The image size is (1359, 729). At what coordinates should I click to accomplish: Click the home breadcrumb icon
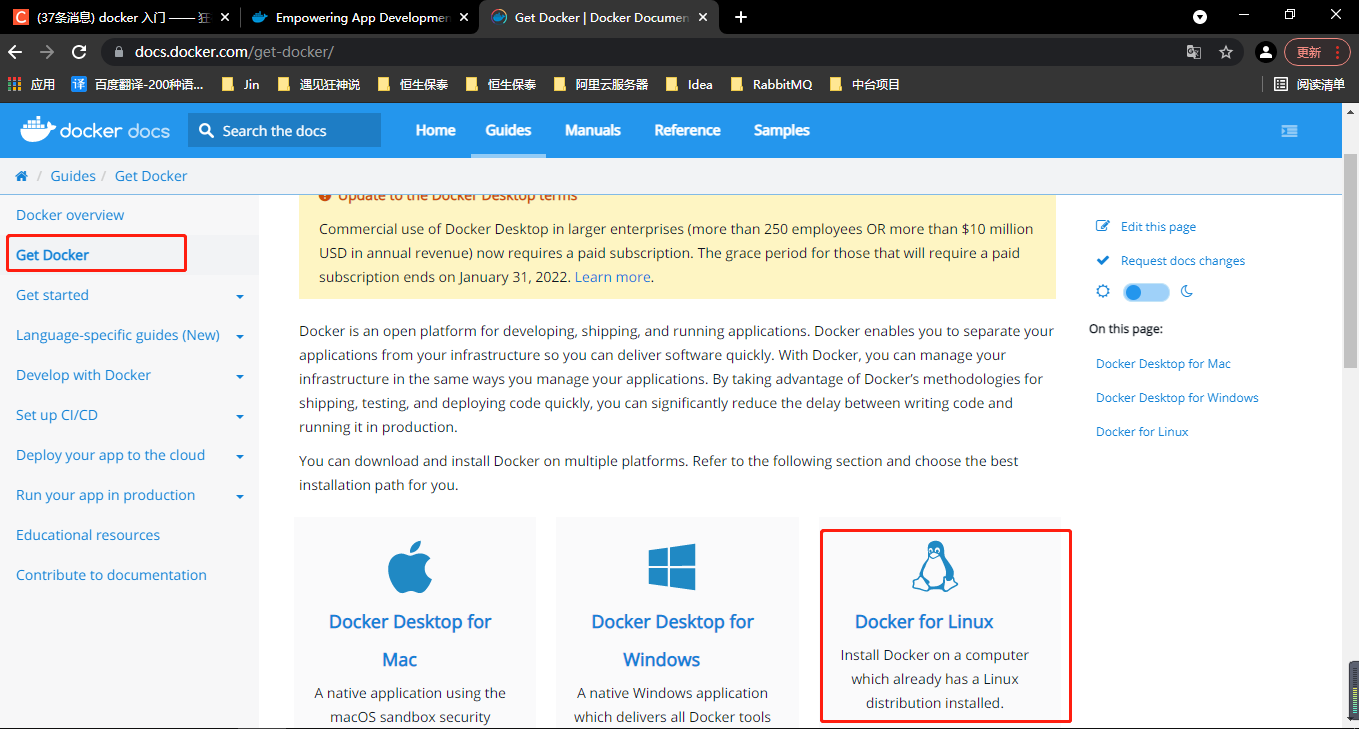pyautogui.click(x=22, y=176)
